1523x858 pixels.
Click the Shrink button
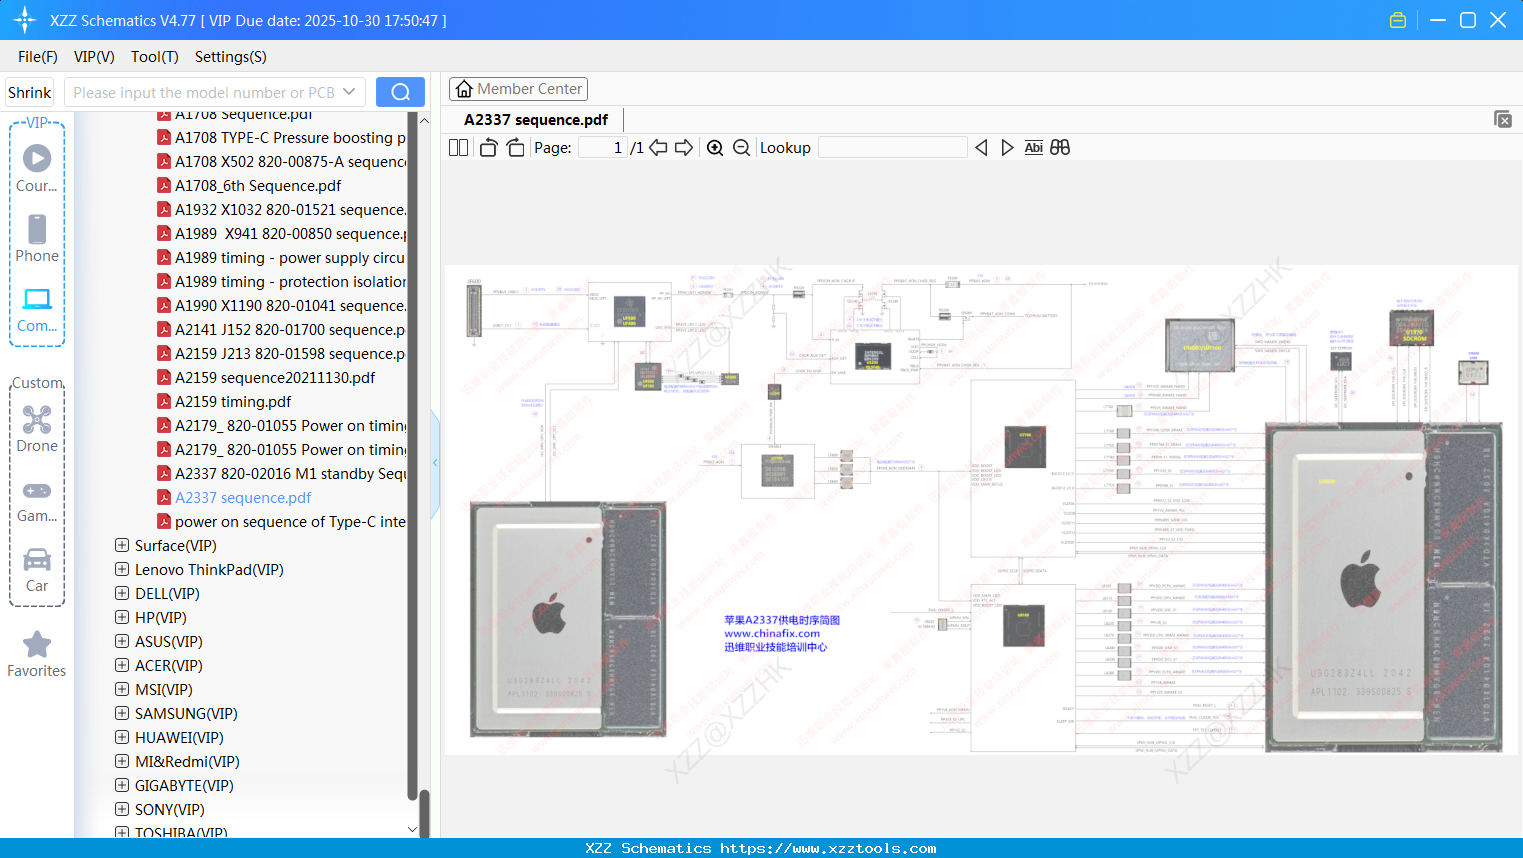tap(30, 92)
